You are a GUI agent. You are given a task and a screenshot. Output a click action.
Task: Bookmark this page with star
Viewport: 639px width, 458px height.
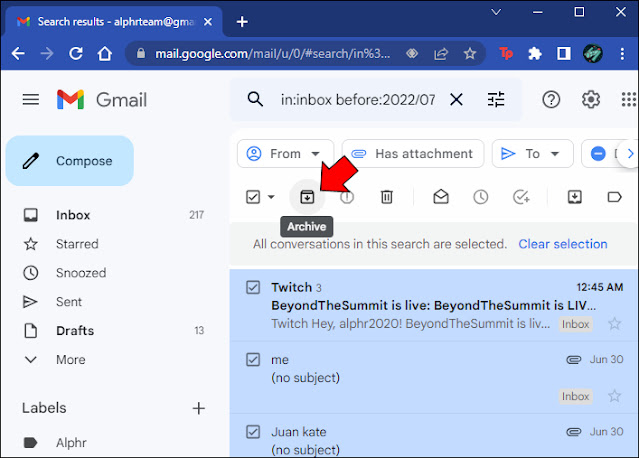coord(470,53)
